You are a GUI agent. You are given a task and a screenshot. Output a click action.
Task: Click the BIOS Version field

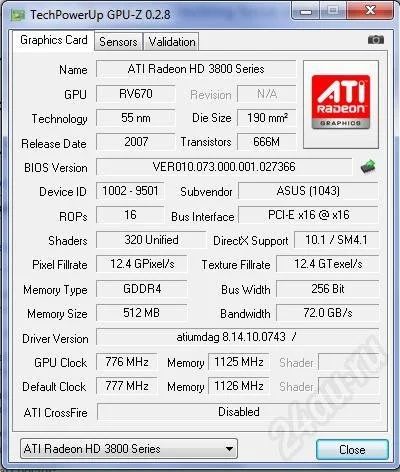click(x=224, y=167)
